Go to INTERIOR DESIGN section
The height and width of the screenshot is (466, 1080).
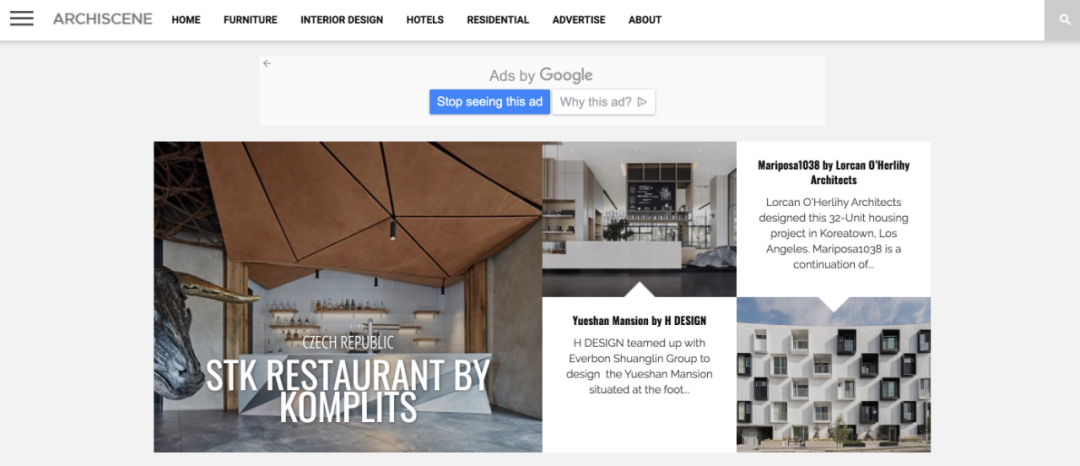pos(342,20)
